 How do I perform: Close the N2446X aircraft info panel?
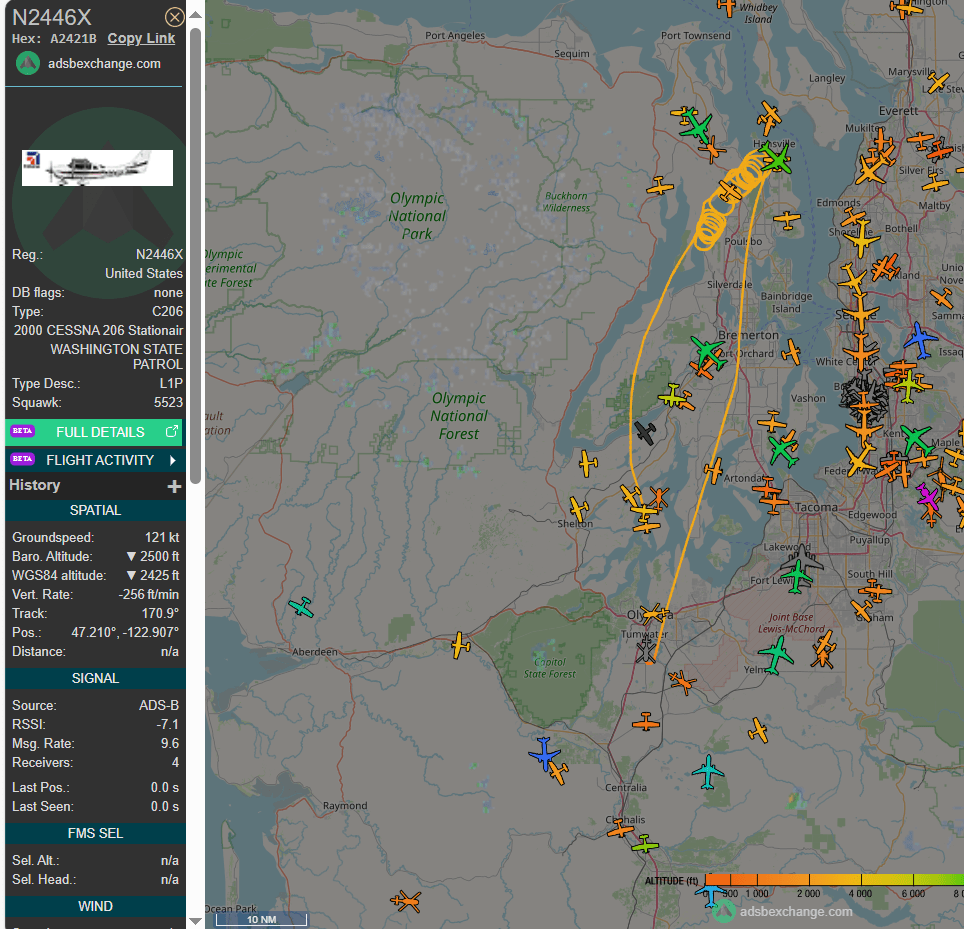[x=174, y=17]
